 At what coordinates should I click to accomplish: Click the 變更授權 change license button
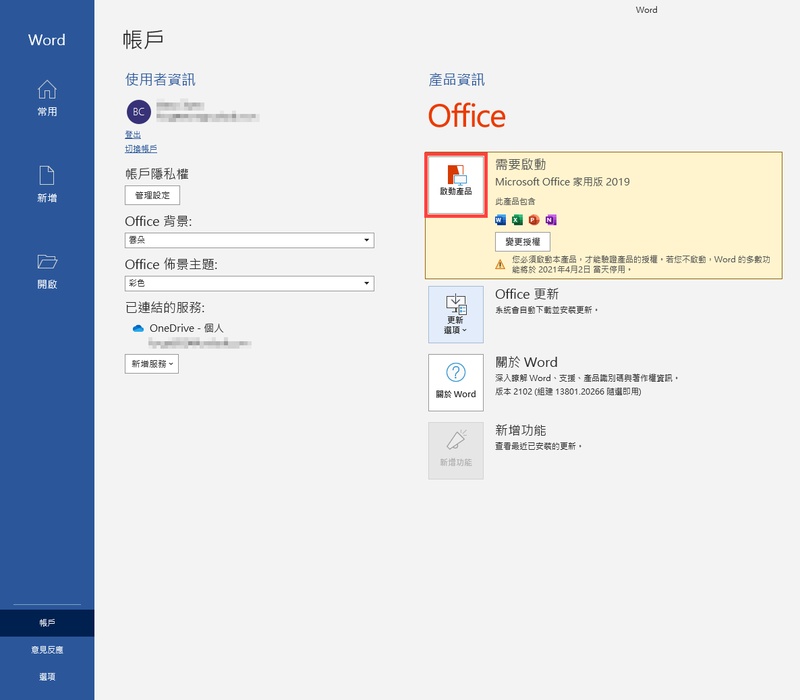522,242
